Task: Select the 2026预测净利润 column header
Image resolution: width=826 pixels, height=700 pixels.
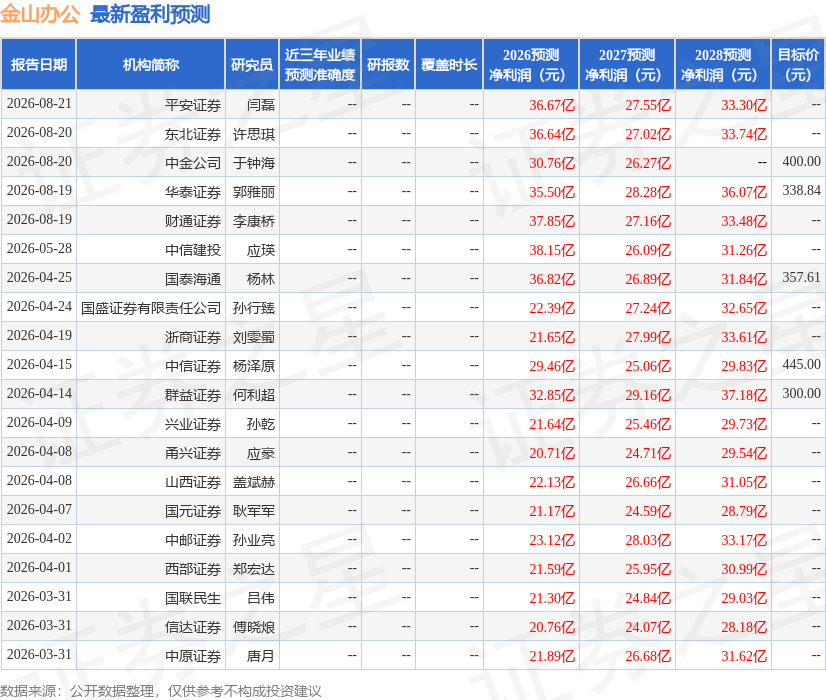Action: pos(531,64)
